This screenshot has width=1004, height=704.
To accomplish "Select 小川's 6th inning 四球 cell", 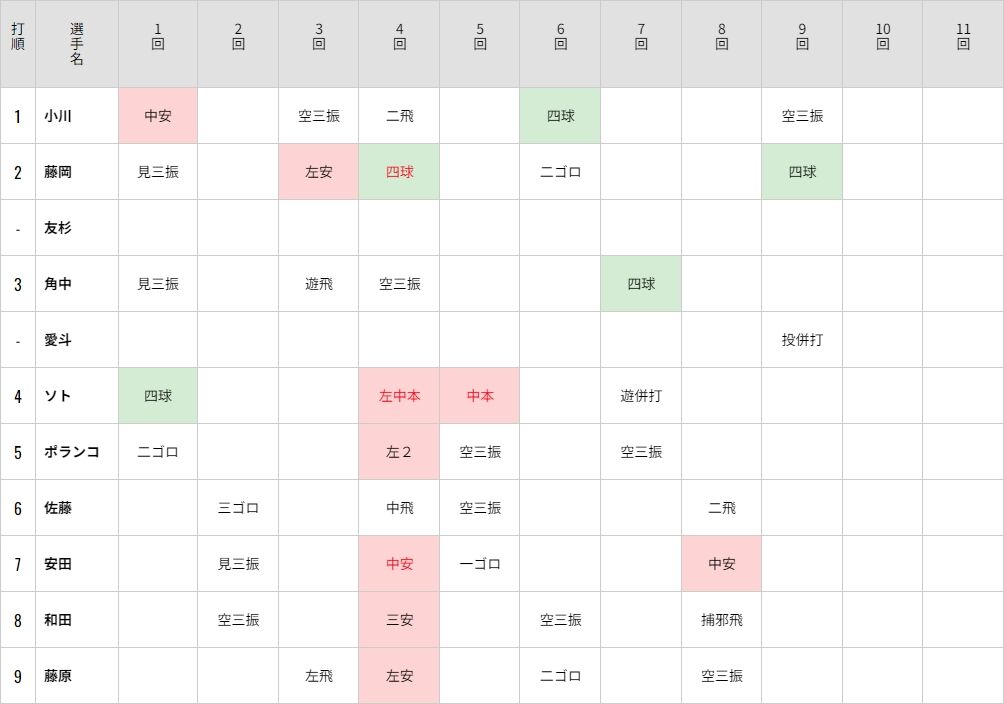I will click(560, 116).
